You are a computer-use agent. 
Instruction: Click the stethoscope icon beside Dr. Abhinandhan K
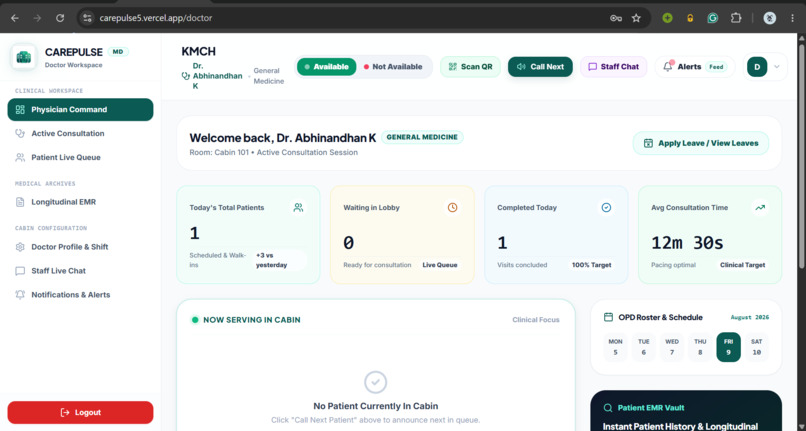186,76
